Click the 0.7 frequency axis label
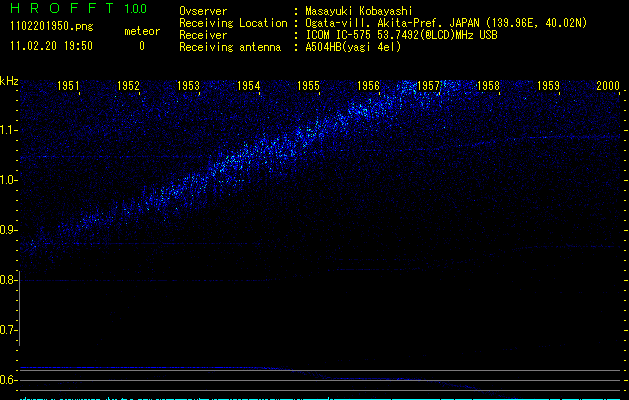This screenshot has width=629, height=400. 8,330
